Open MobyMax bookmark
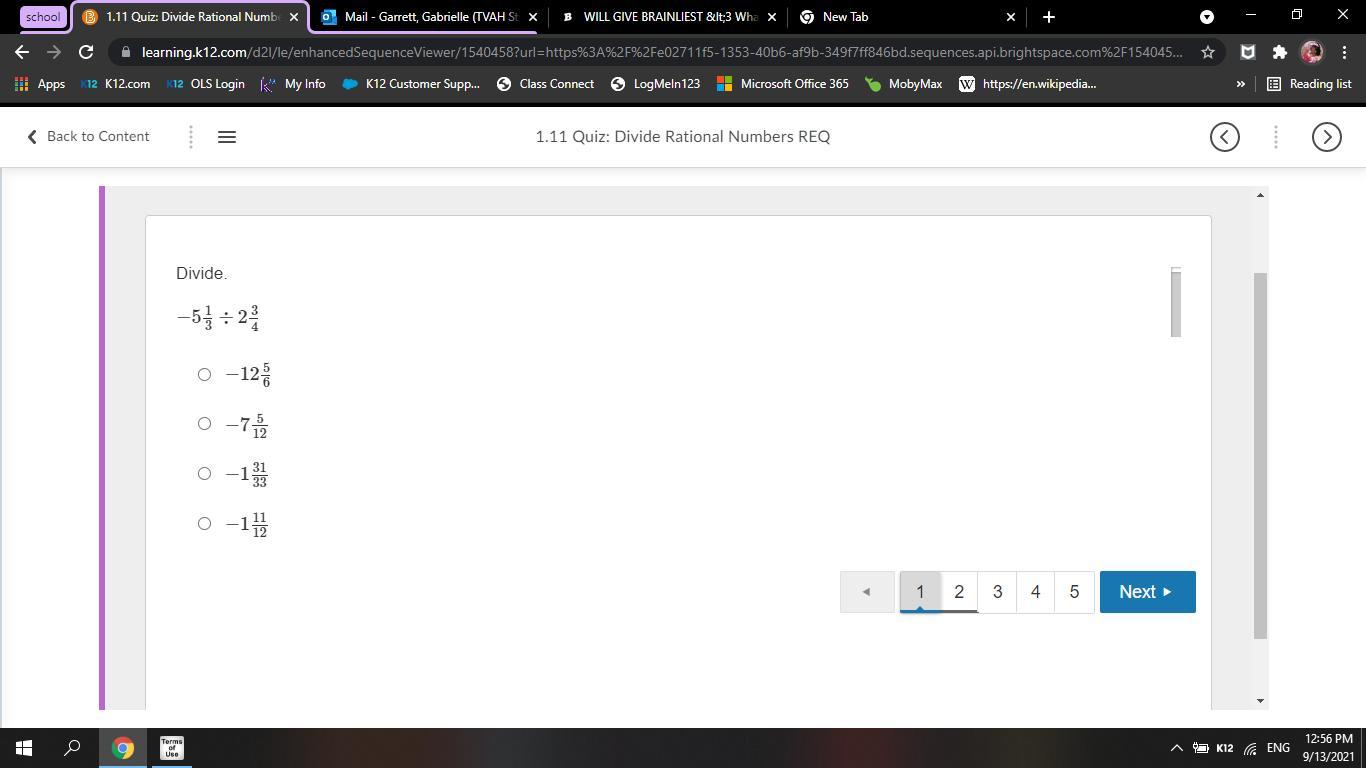1366x768 pixels. point(904,84)
